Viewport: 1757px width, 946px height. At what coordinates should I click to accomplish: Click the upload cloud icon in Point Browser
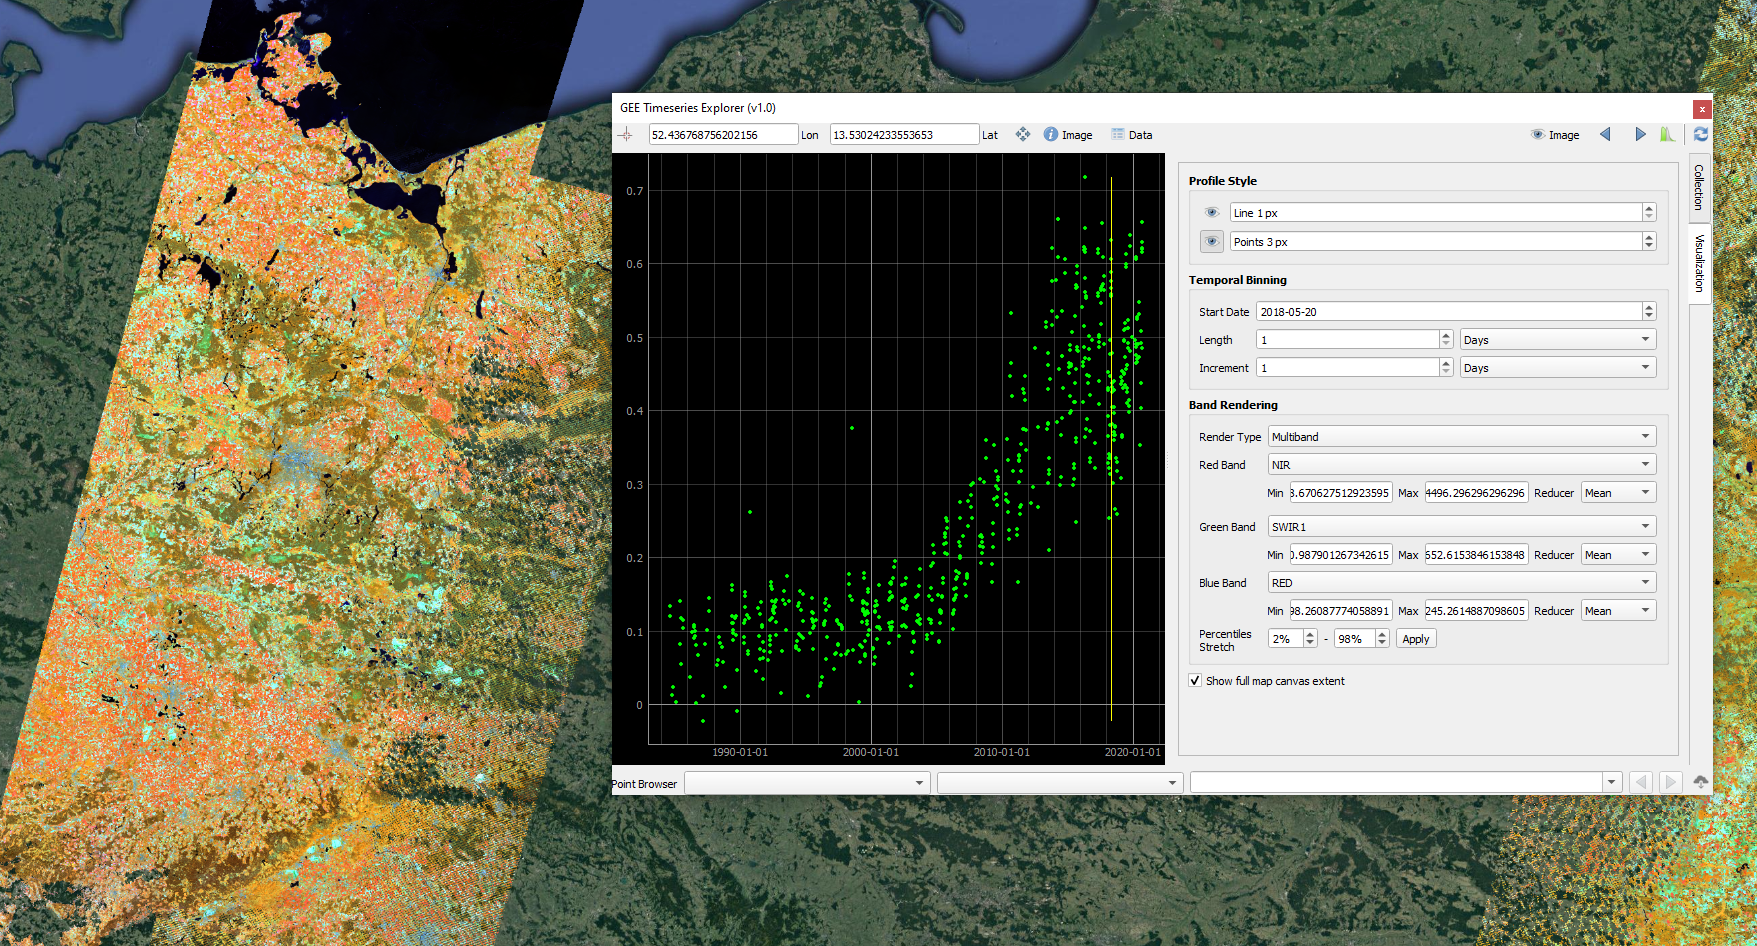[x=1701, y=782]
